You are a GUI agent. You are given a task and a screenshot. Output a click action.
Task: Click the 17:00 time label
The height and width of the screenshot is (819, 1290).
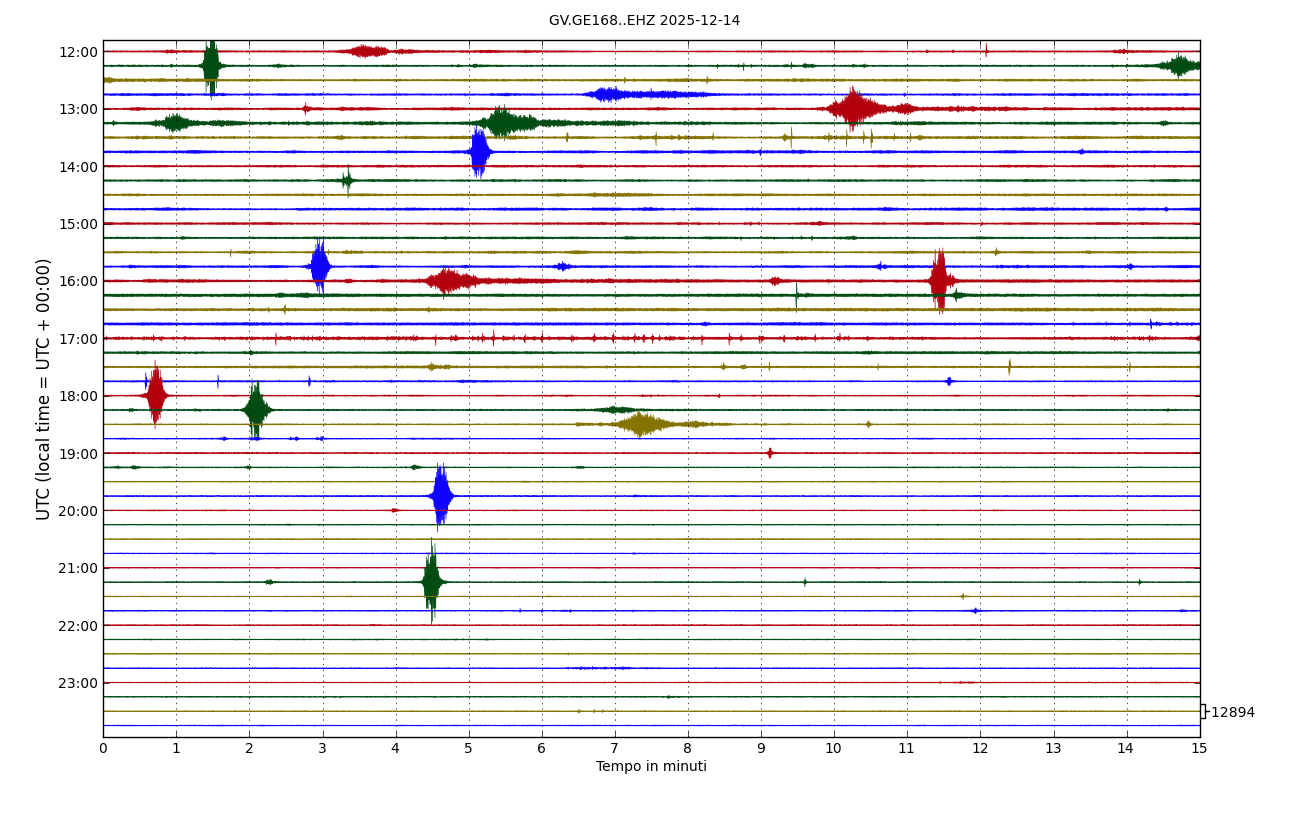79,339
